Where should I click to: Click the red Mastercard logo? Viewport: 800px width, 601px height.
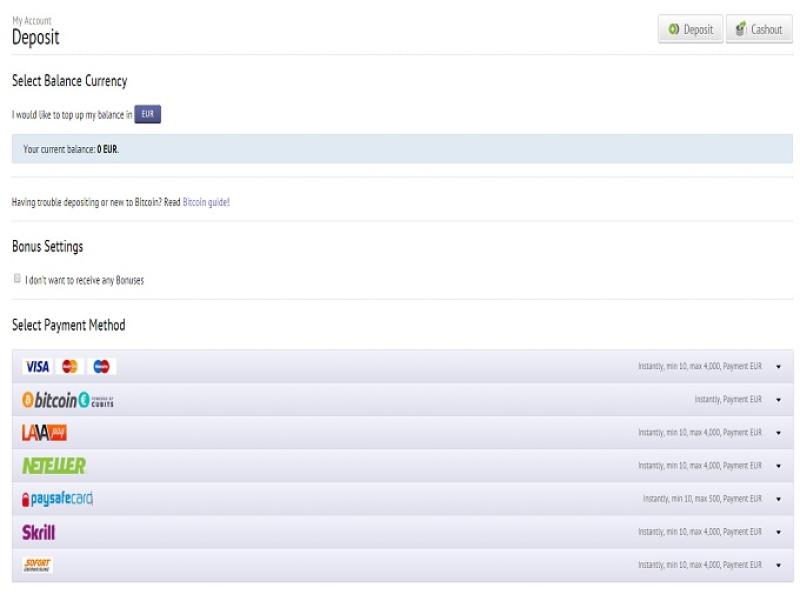coord(70,367)
